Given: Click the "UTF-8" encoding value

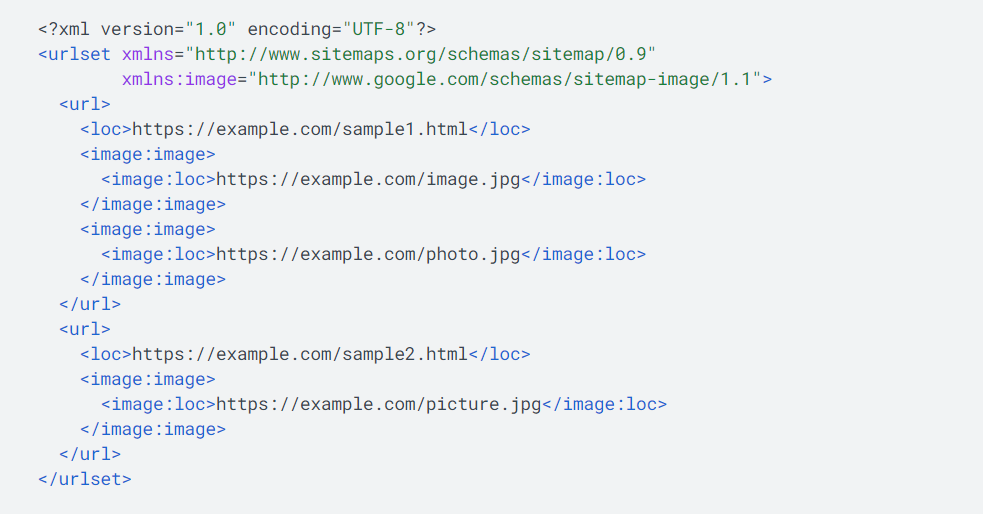Looking at the screenshot, I should pyautogui.click(x=374, y=29).
